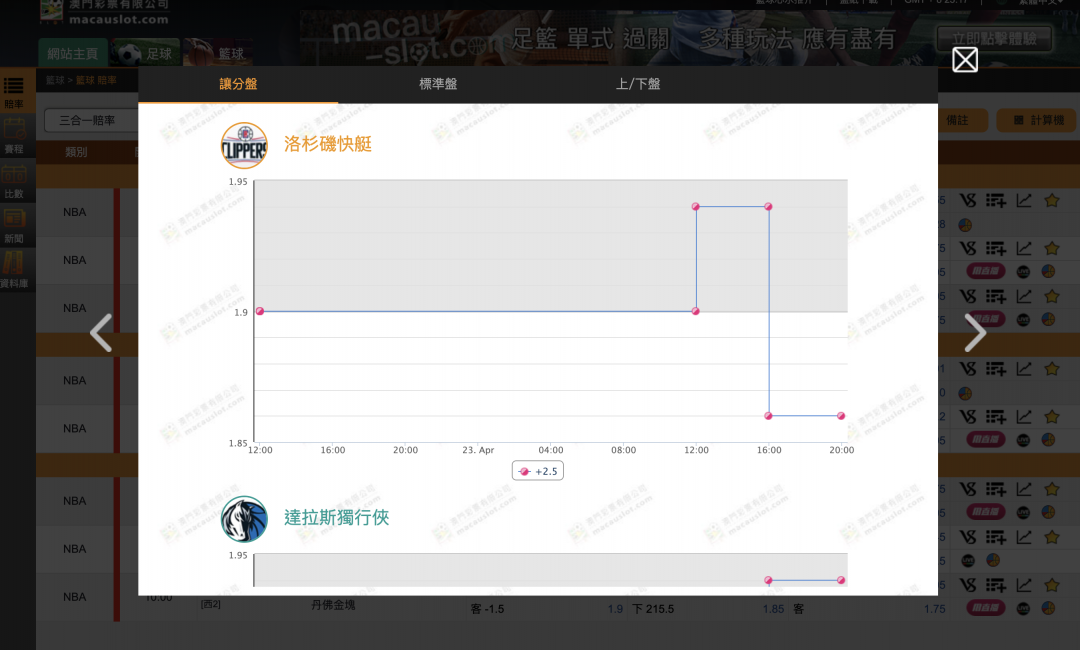Click the 立即點擊體驗 banner button
Viewport: 1080px width, 650px height.
point(994,39)
